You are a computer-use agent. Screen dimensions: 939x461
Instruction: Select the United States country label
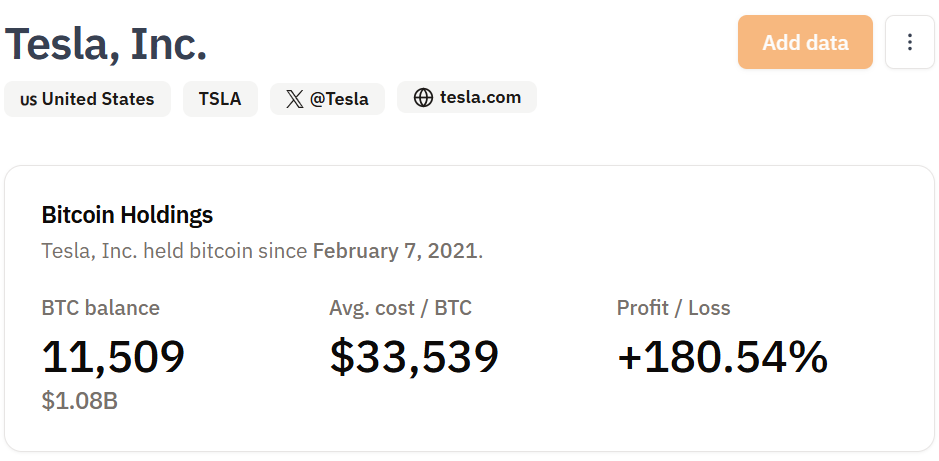coord(98,99)
